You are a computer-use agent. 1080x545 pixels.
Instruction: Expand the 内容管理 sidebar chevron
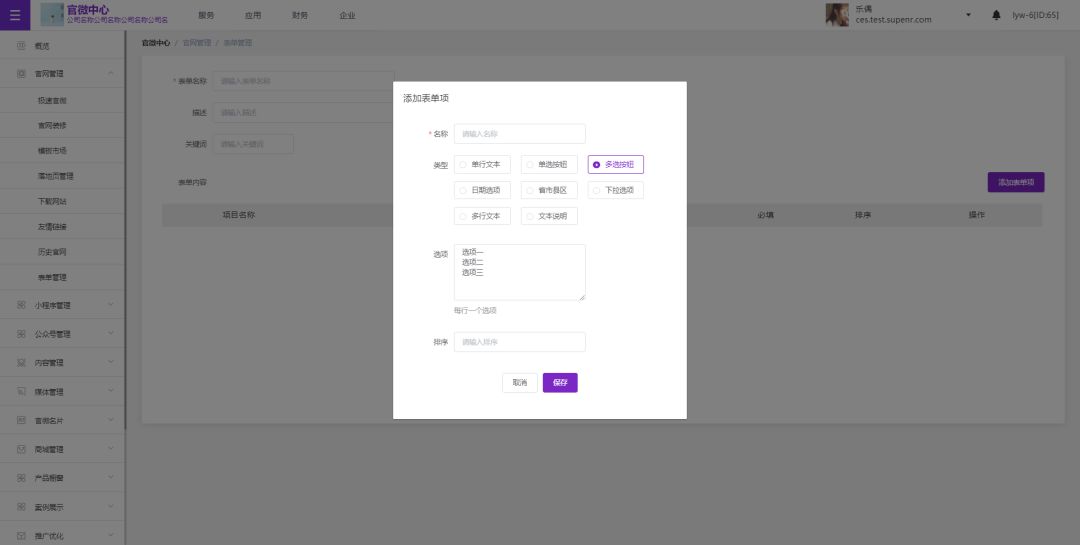click(110, 363)
